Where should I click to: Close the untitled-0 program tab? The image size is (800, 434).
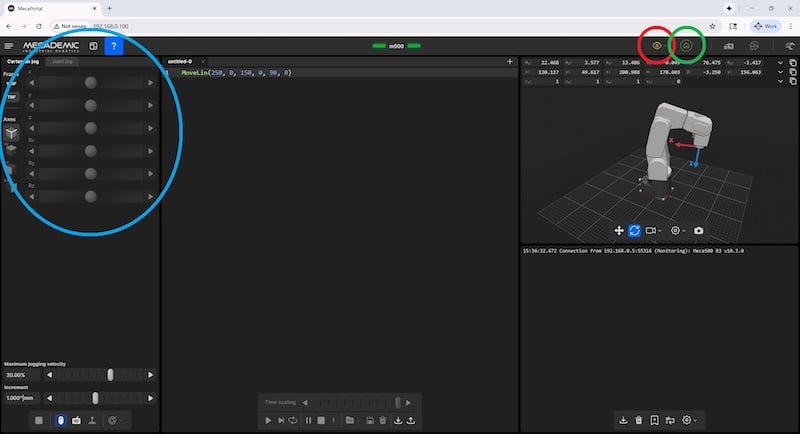(203, 61)
